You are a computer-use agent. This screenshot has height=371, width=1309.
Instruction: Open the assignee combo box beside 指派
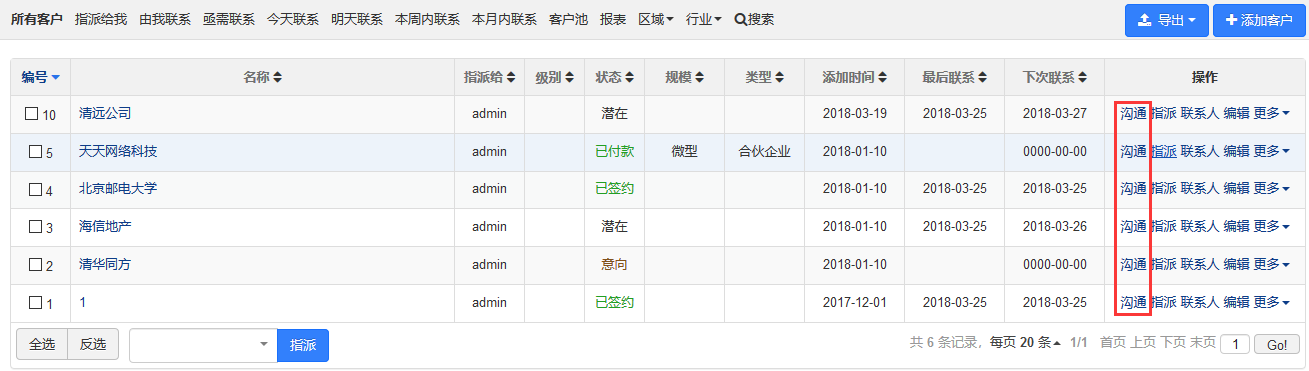click(x=203, y=344)
